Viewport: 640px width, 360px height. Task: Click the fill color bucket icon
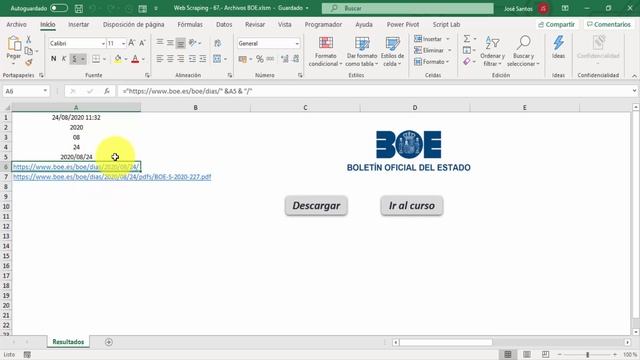point(118,59)
